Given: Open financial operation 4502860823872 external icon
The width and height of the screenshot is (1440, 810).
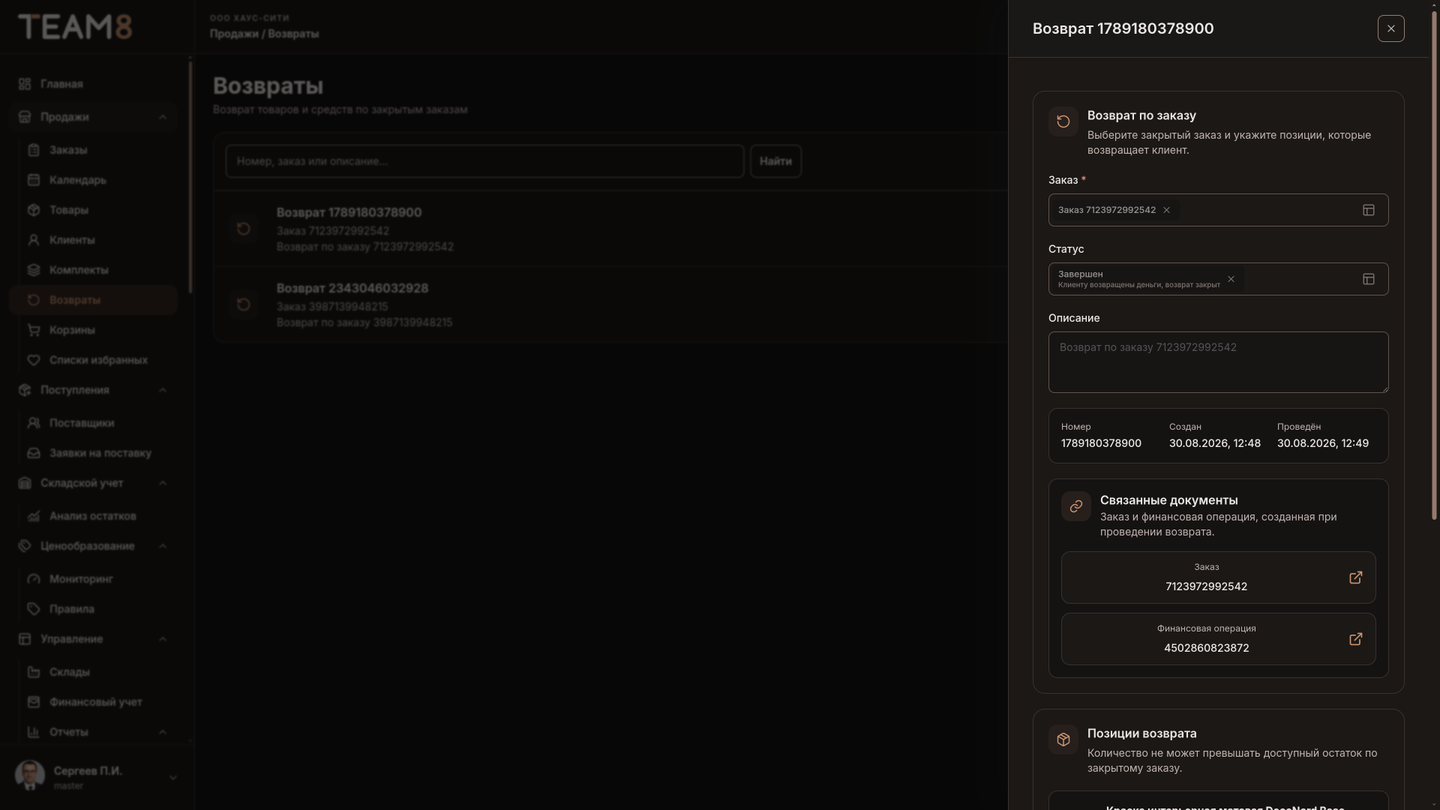Looking at the screenshot, I should coord(1355,639).
